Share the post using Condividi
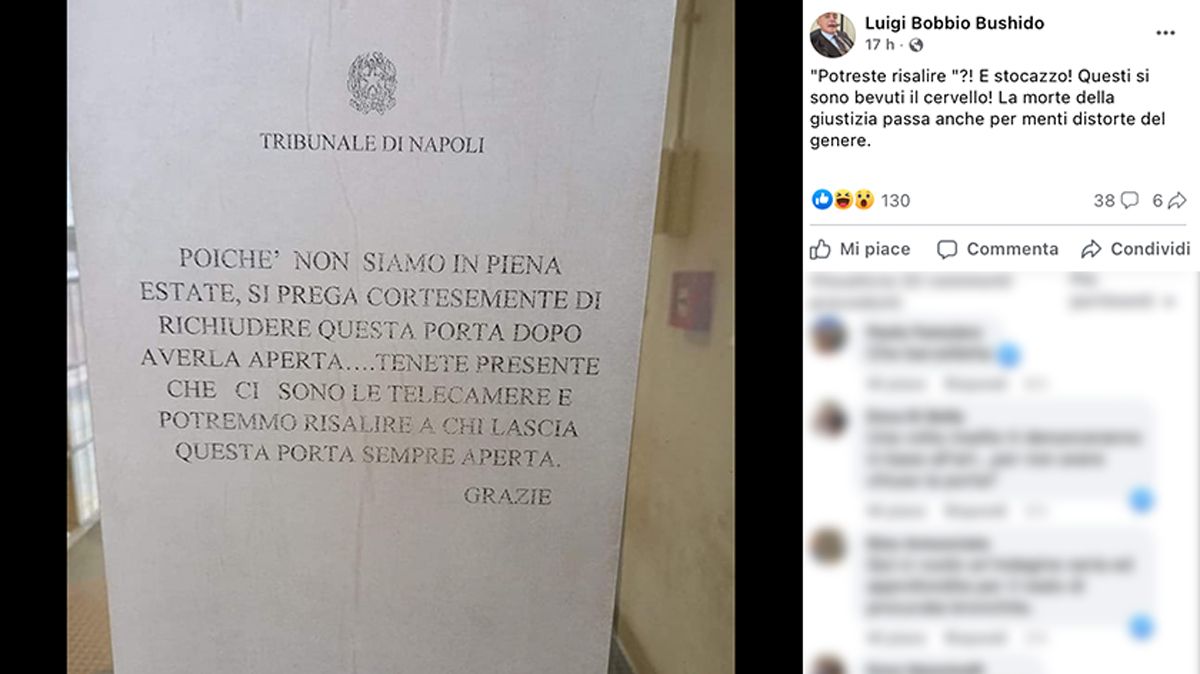The image size is (1200, 674). 1136,249
